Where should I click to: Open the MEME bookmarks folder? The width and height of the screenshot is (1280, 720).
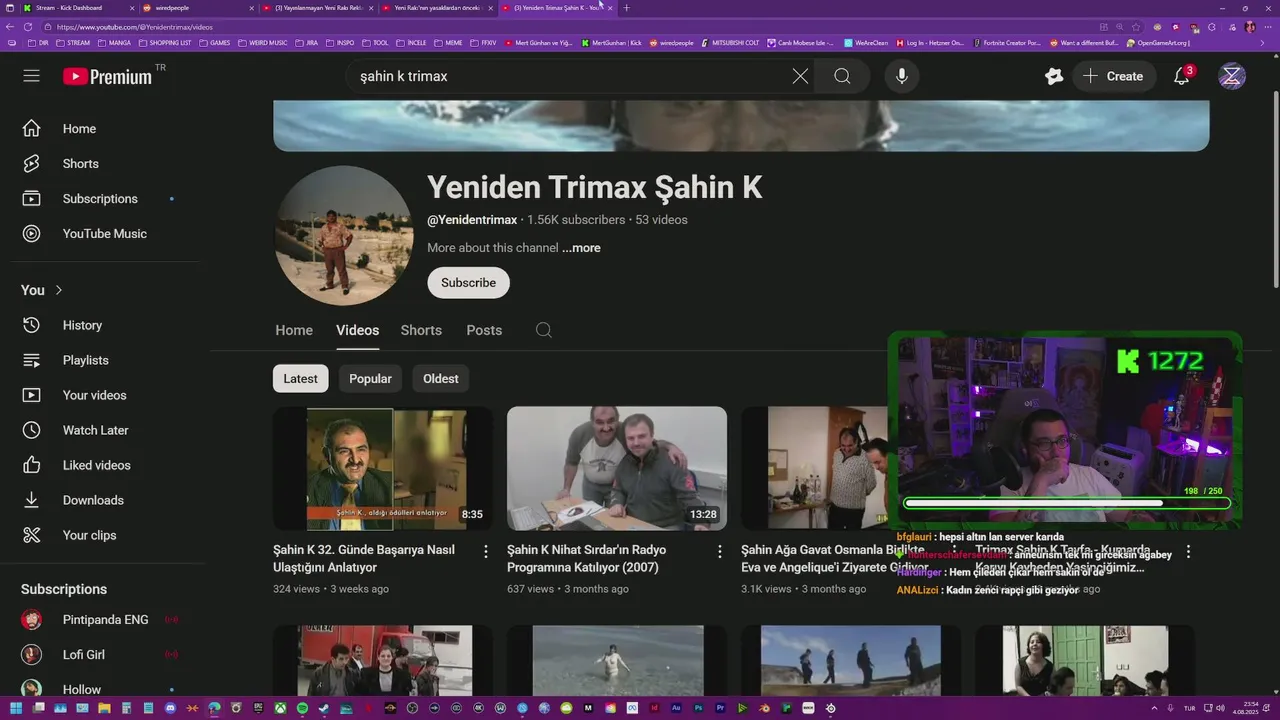[x=448, y=43]
